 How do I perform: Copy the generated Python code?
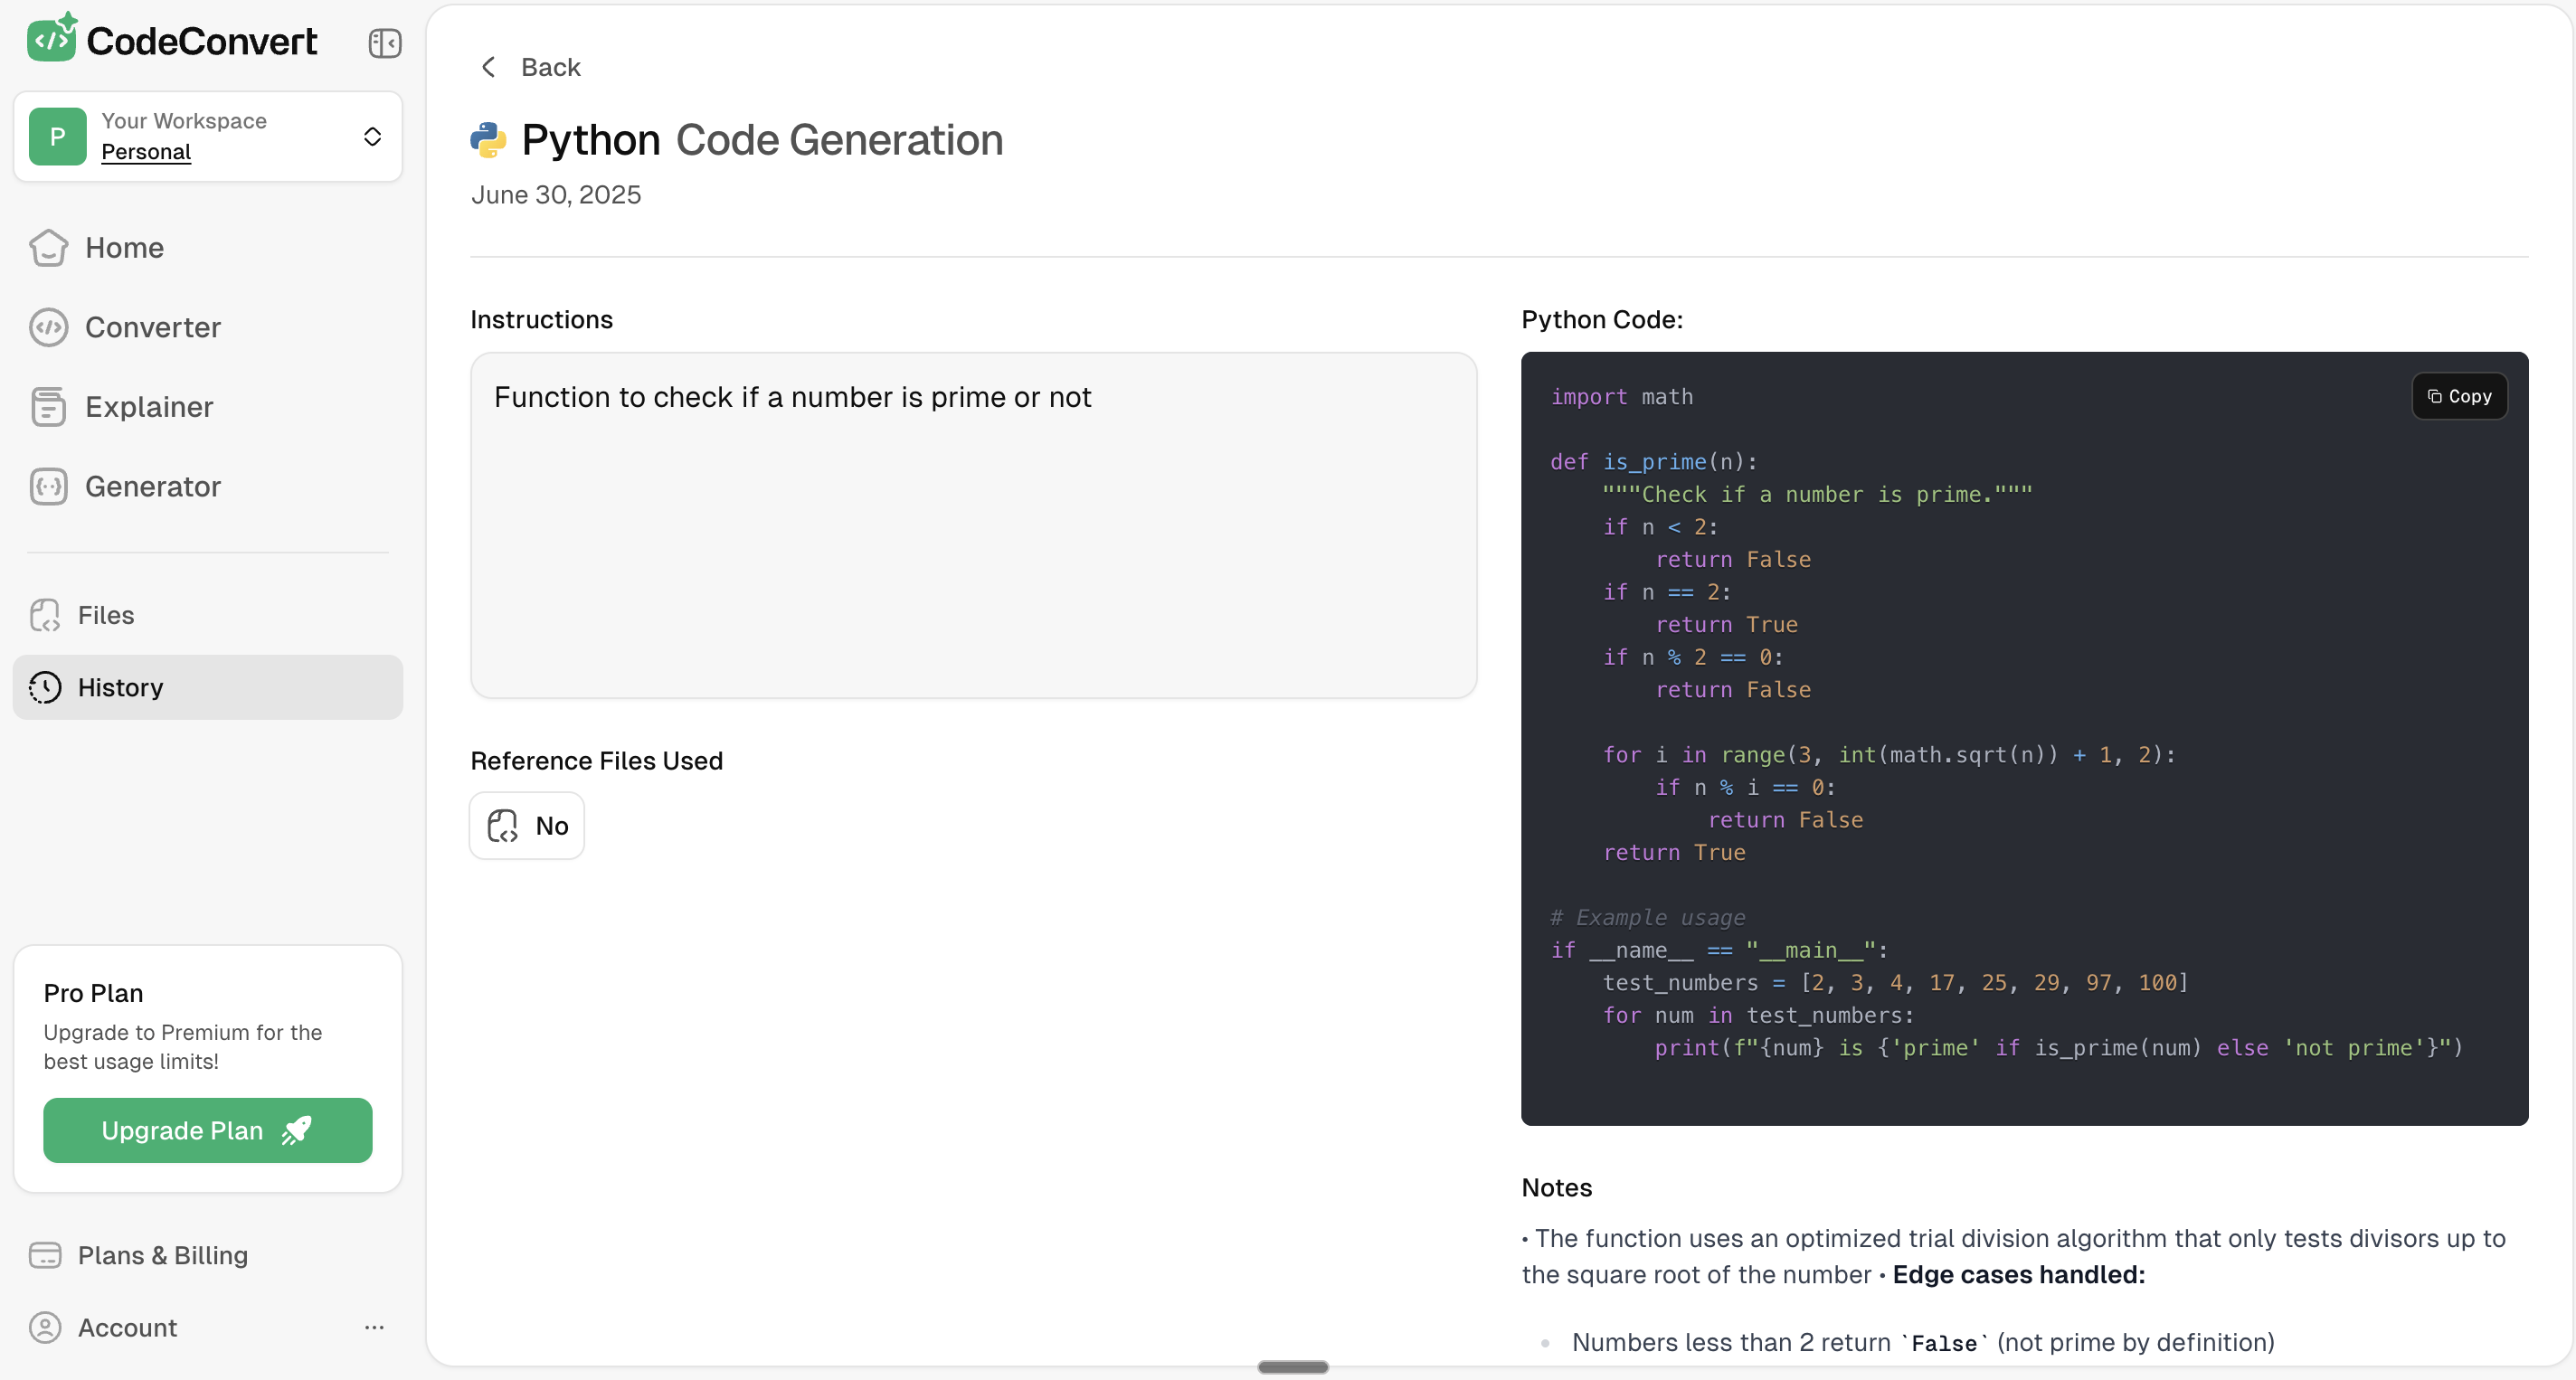2458,396
